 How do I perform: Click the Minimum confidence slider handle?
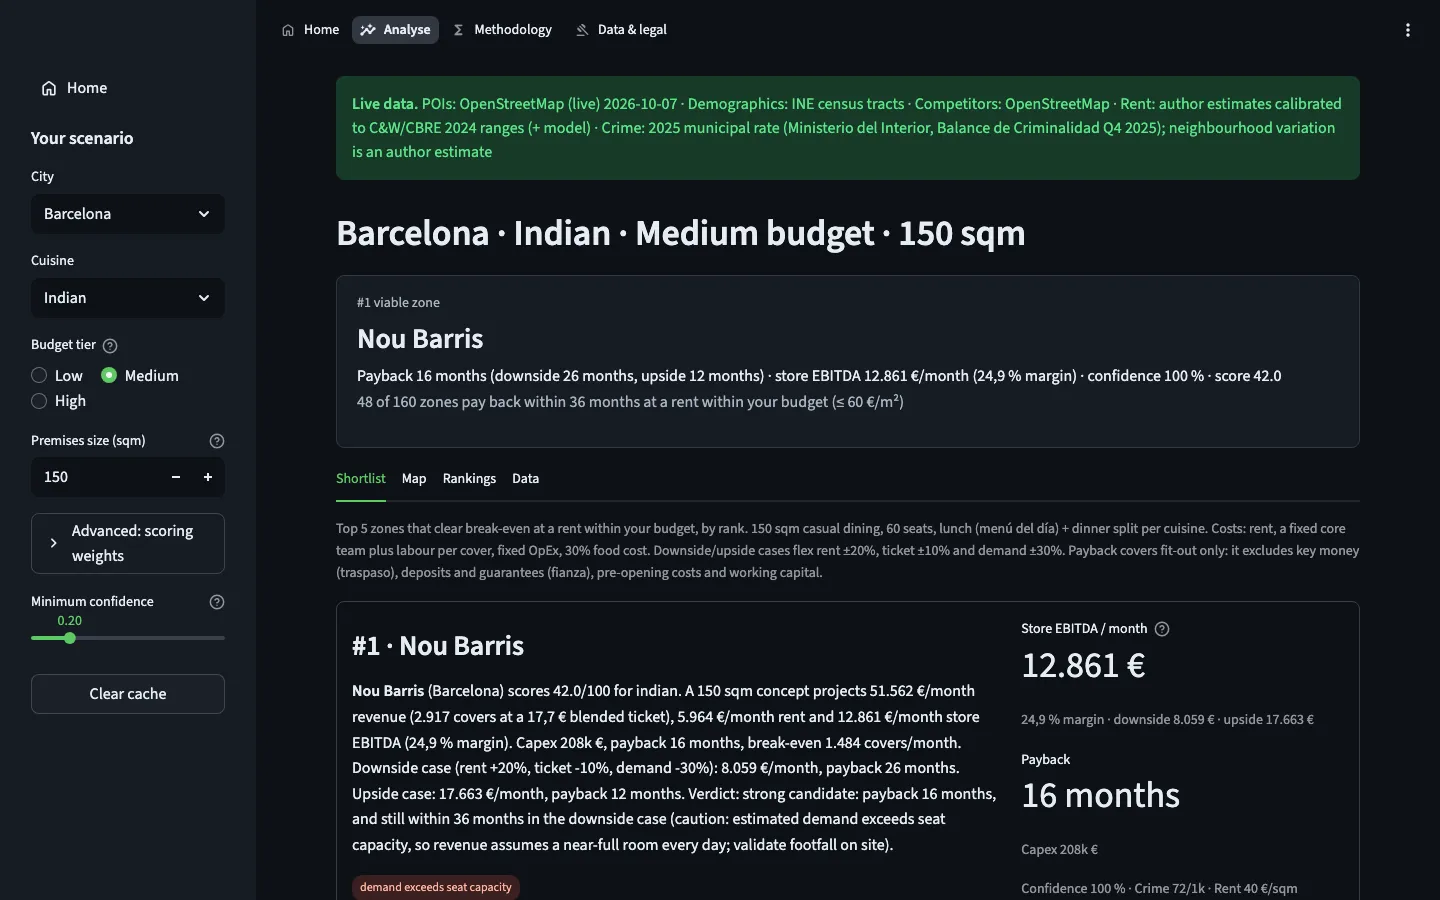click(x=70, y=638)
